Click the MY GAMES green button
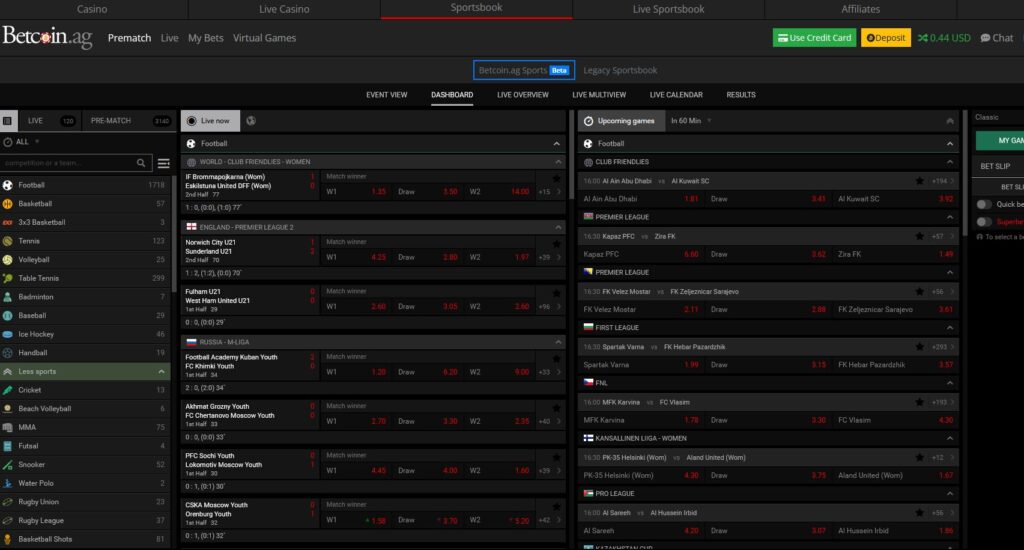Viewport: 1024px width, 550px height. point(1000,140)
